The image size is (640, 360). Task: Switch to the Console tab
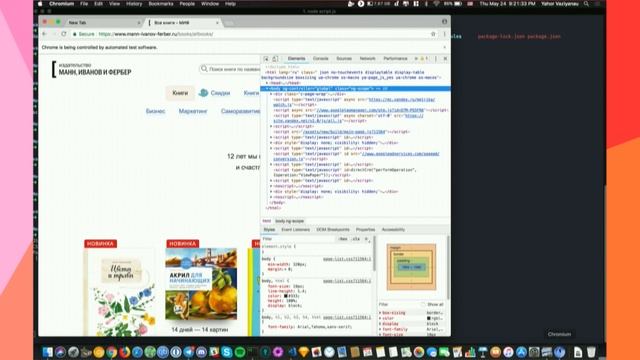[x=320, y=59]
